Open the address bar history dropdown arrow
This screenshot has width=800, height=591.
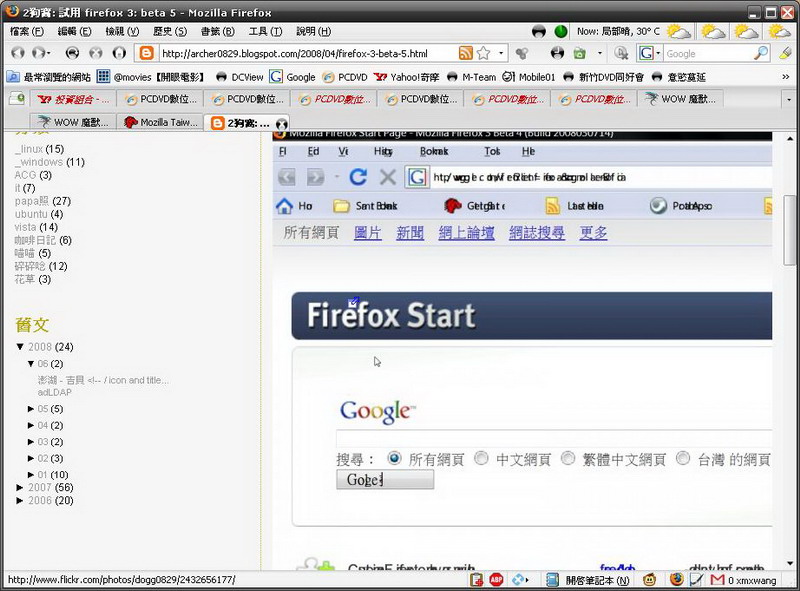[x=501, y=53]
